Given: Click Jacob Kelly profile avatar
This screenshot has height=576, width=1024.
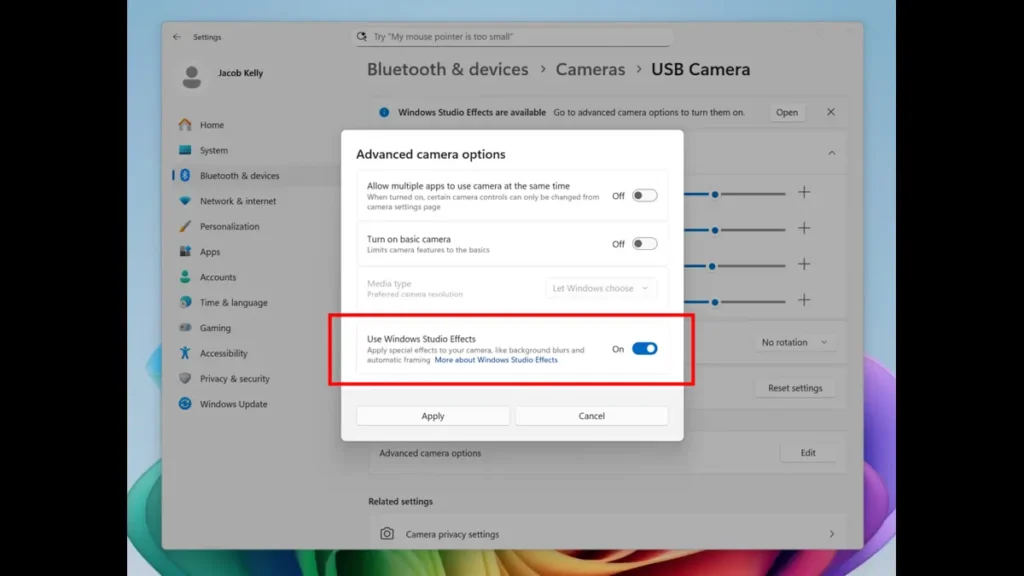Looking at the screenshot, I should (191, 76).
